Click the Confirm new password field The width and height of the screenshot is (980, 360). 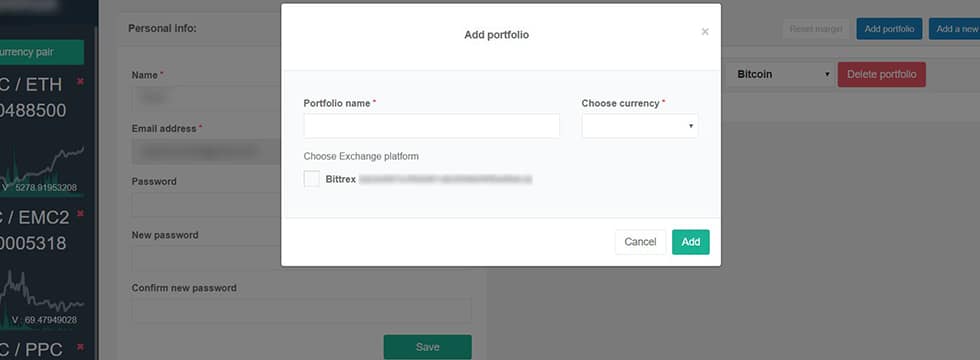click(301, 311)
